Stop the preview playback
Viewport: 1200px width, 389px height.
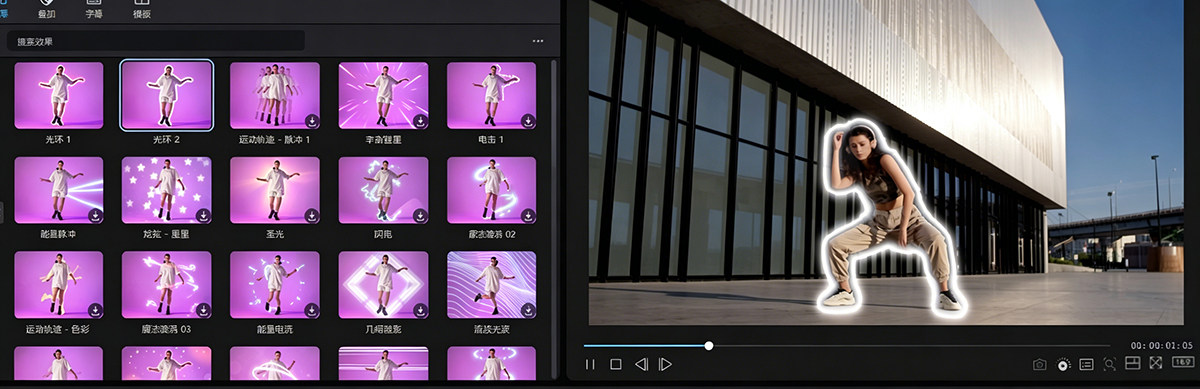616,365
